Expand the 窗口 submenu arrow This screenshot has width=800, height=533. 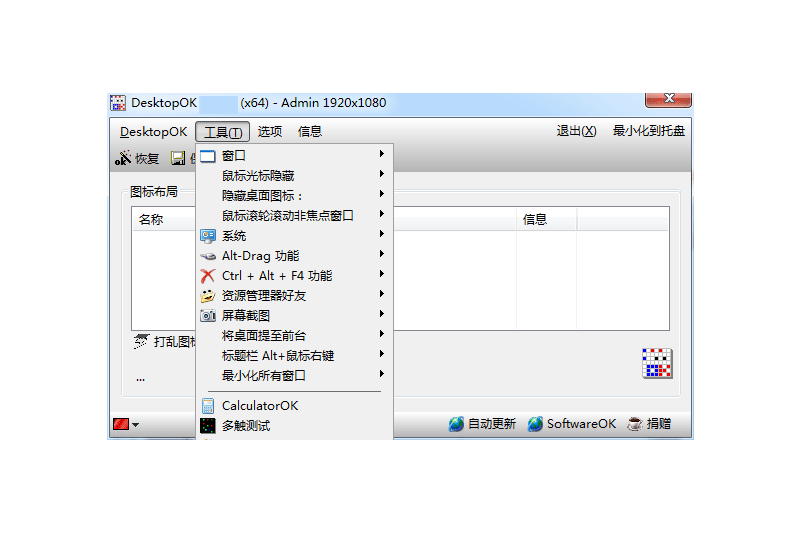[381, 154]
